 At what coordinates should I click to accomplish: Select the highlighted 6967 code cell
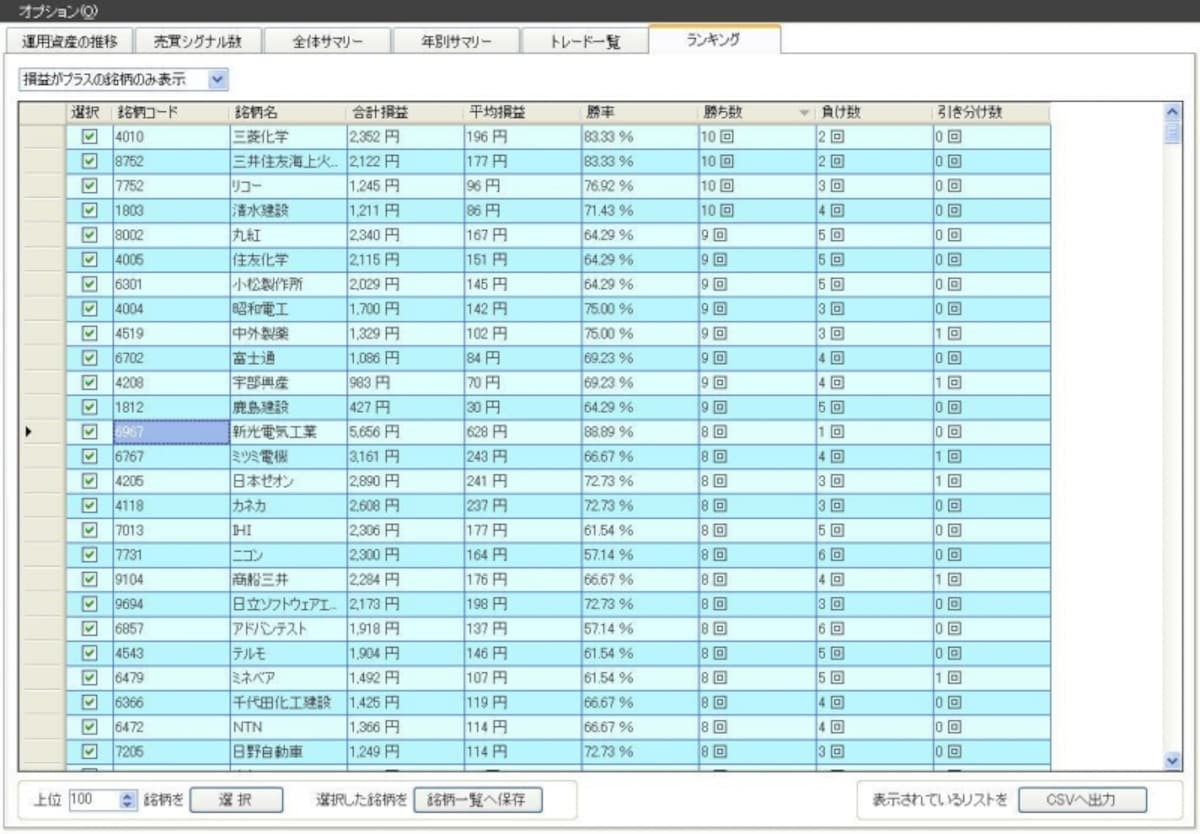(x=171, y=431)
